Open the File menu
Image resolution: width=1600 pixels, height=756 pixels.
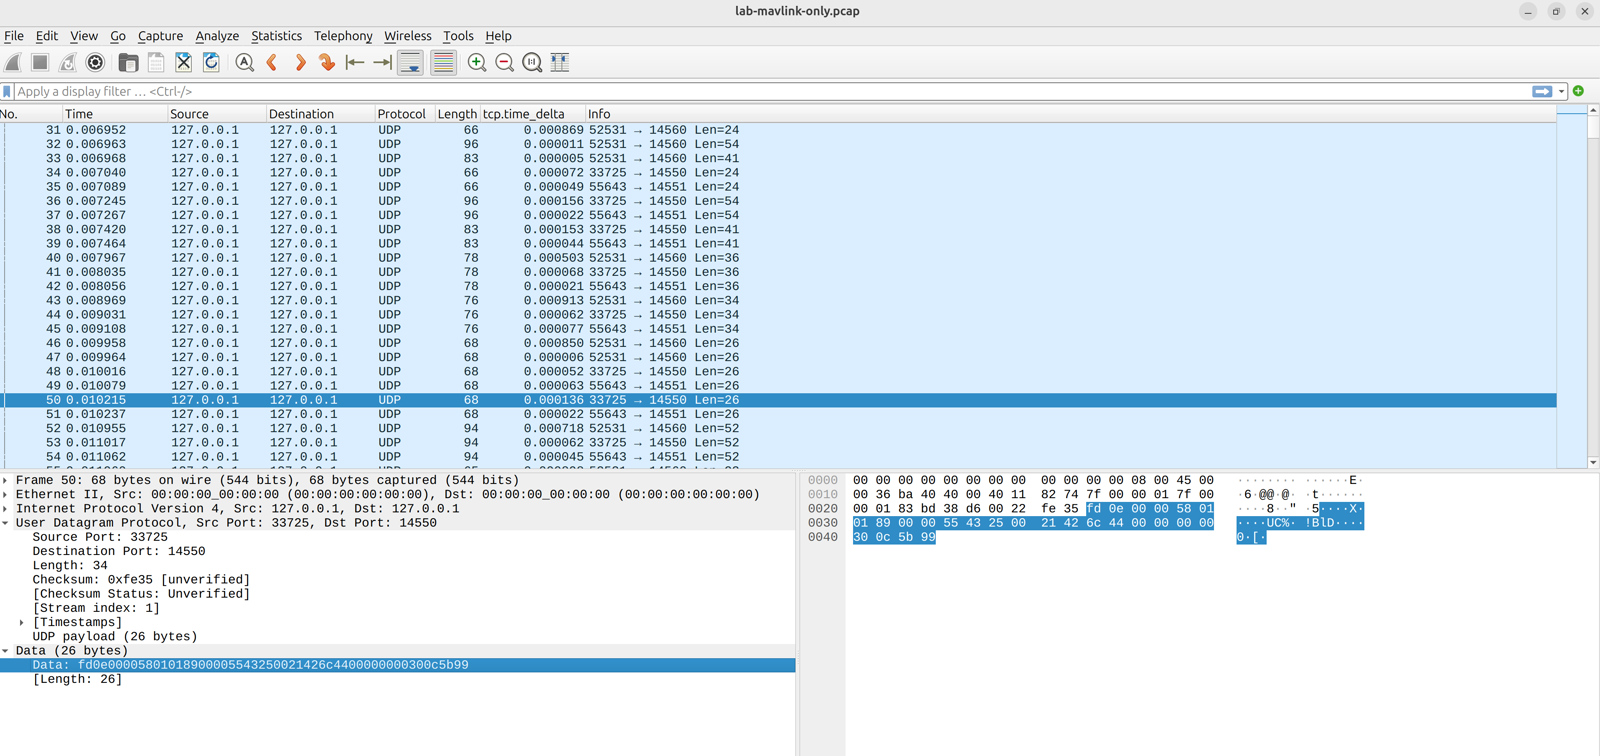pyautogui.click(x=14, y=36)
